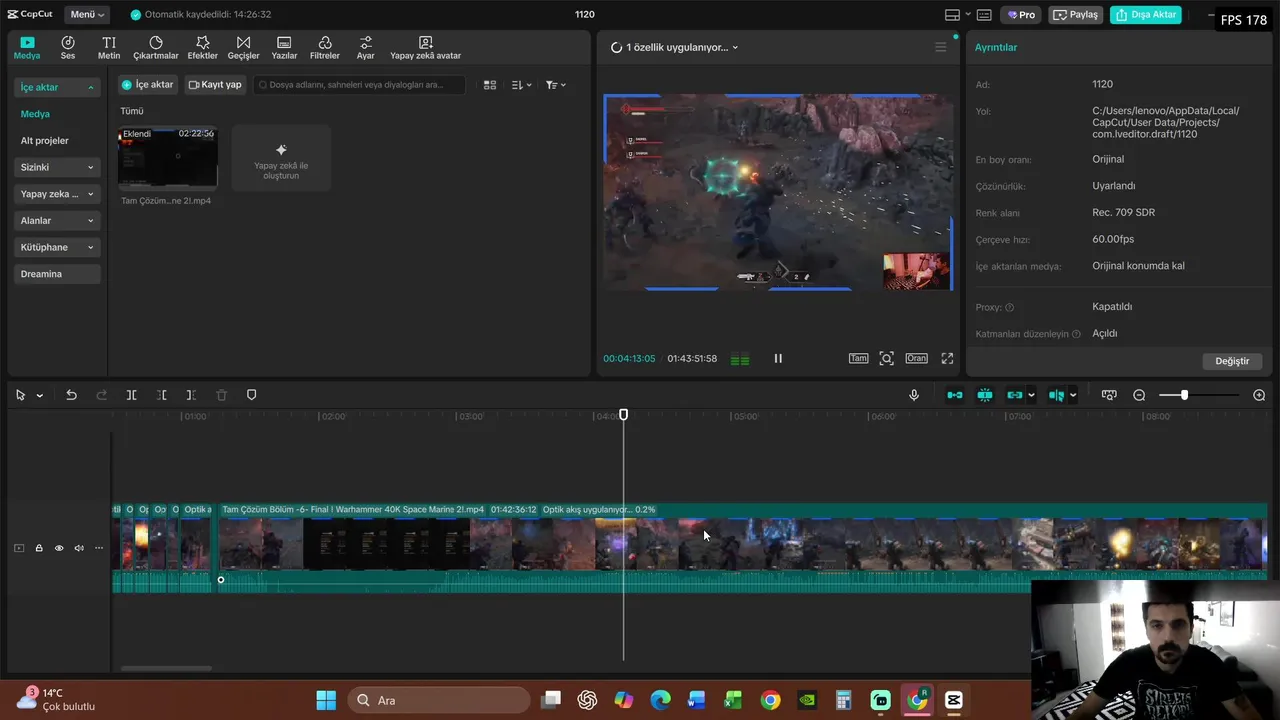Choose the select pointer tool
This screenshot has width=1280, height=720.
pos(20,395)
